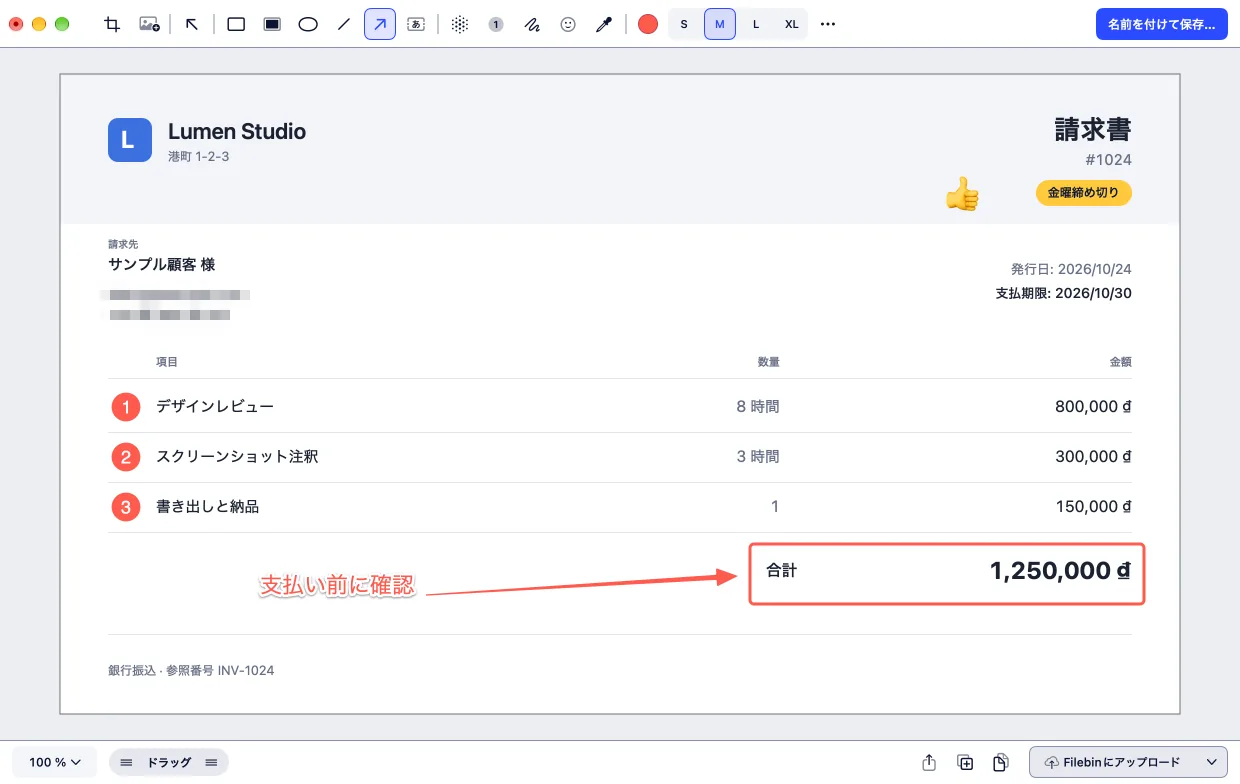Open the red annotation color swatch
This screenshot has height=784, width=1240.
648,24
